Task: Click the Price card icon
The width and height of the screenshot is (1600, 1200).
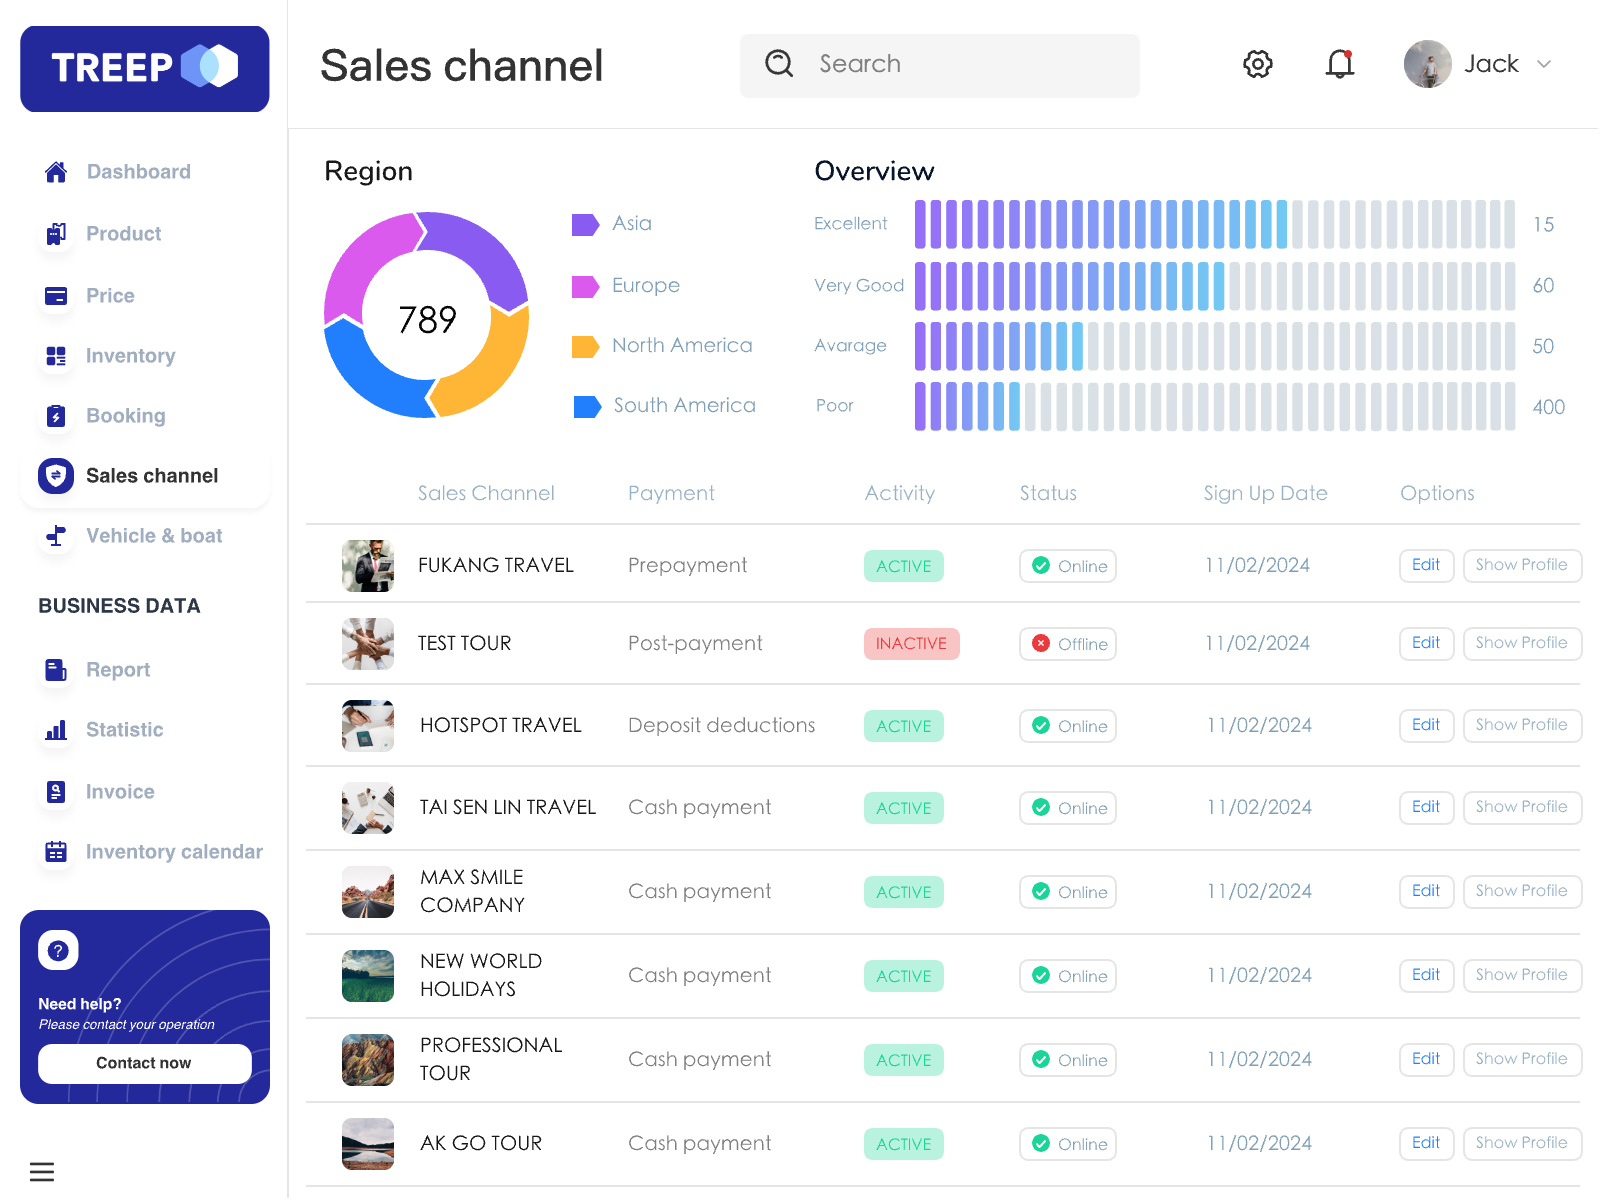Action: (x=56, y=296)
